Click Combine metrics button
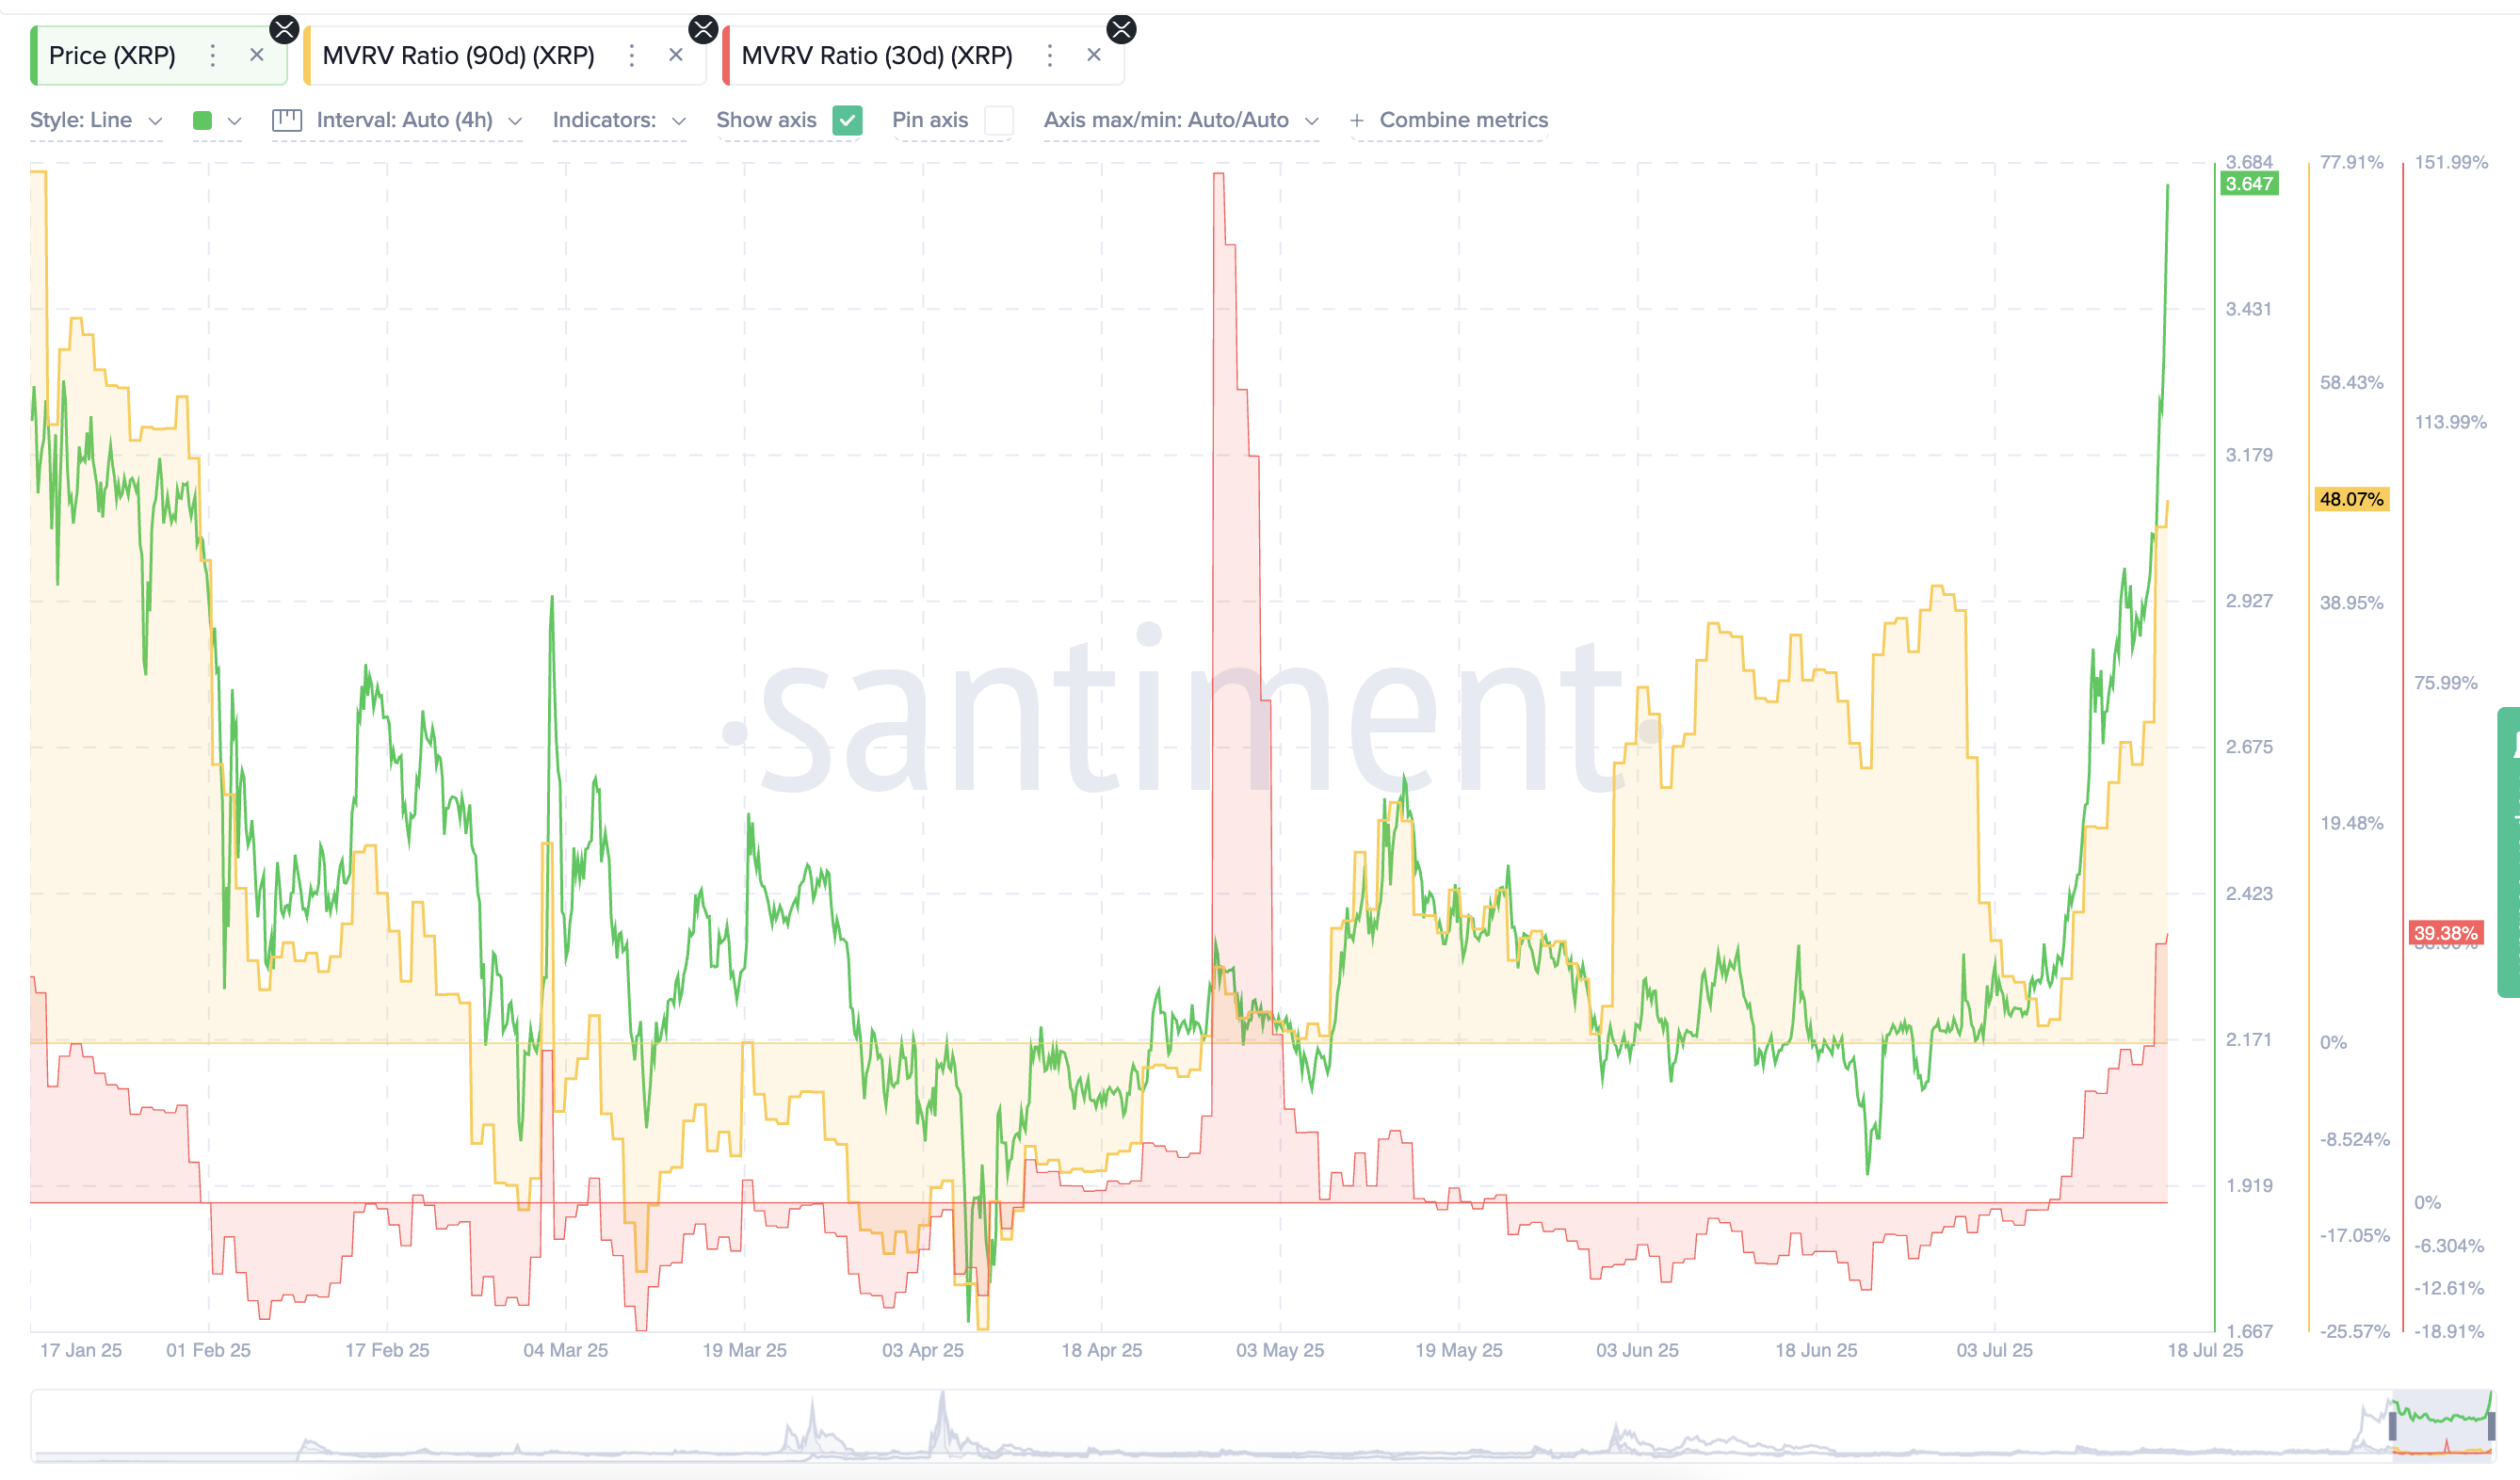Screen dimensions: 2520x1480 [x=1463, y=120]
